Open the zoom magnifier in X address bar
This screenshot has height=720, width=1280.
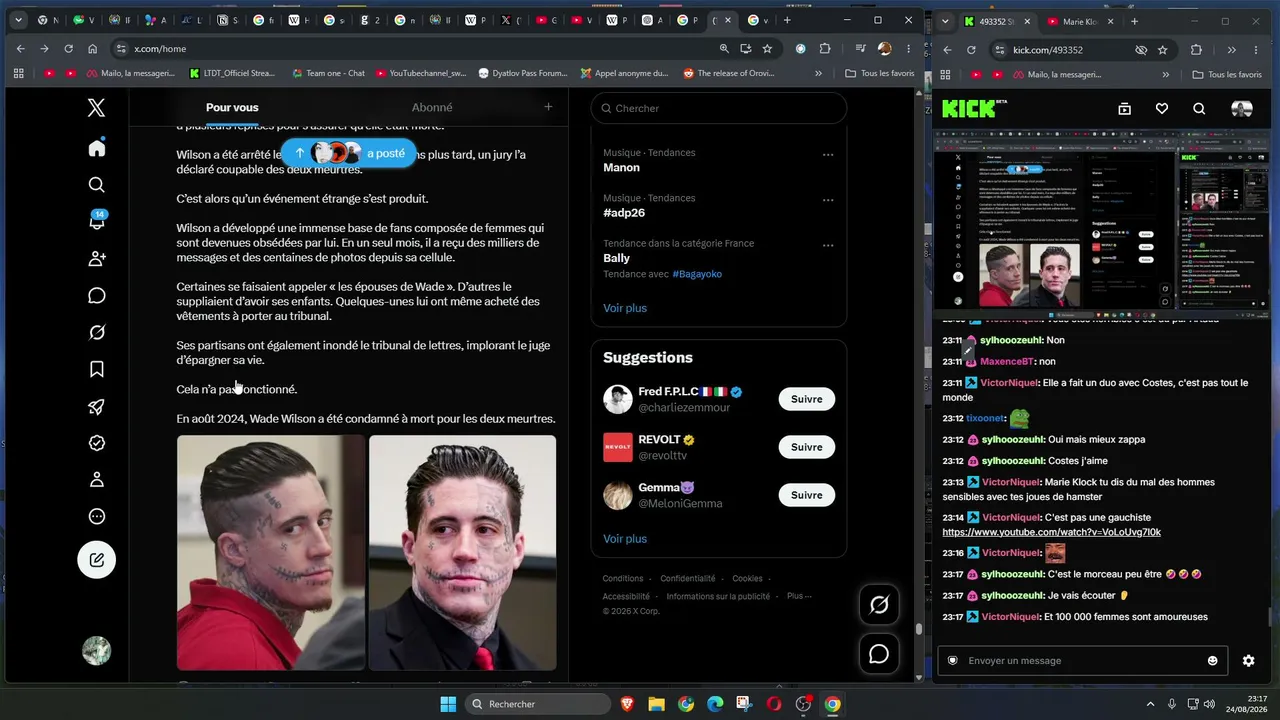[724, 48]
